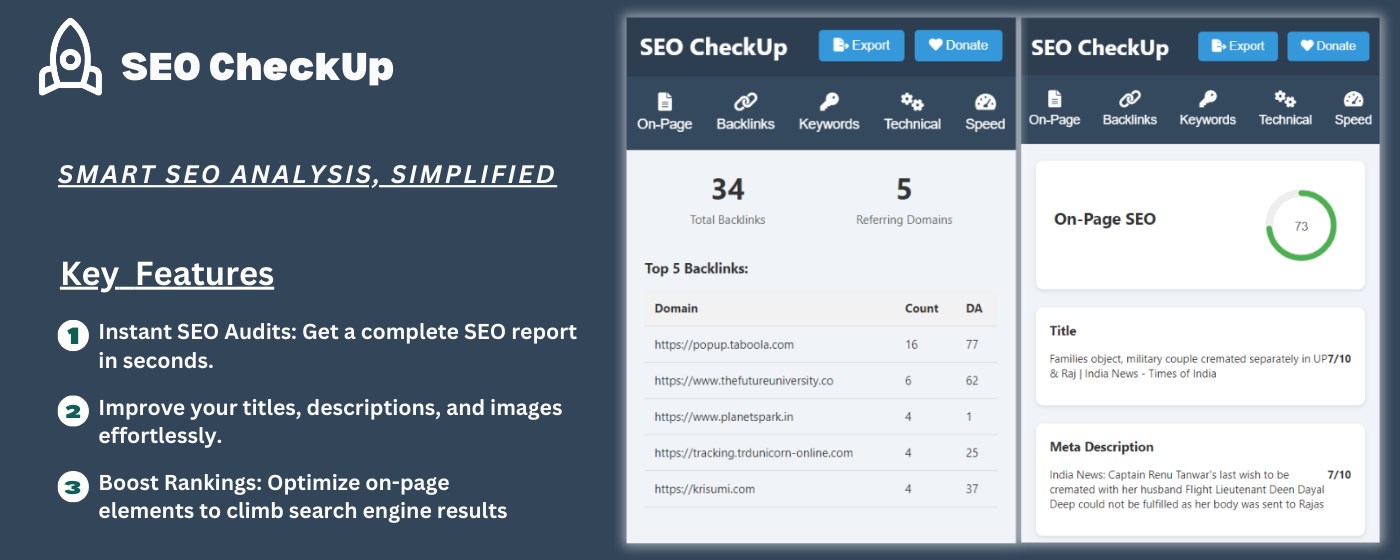Open Speed tab label in left panel
This screenshot has width=1400, height=560.
click(x=985, y=124)
